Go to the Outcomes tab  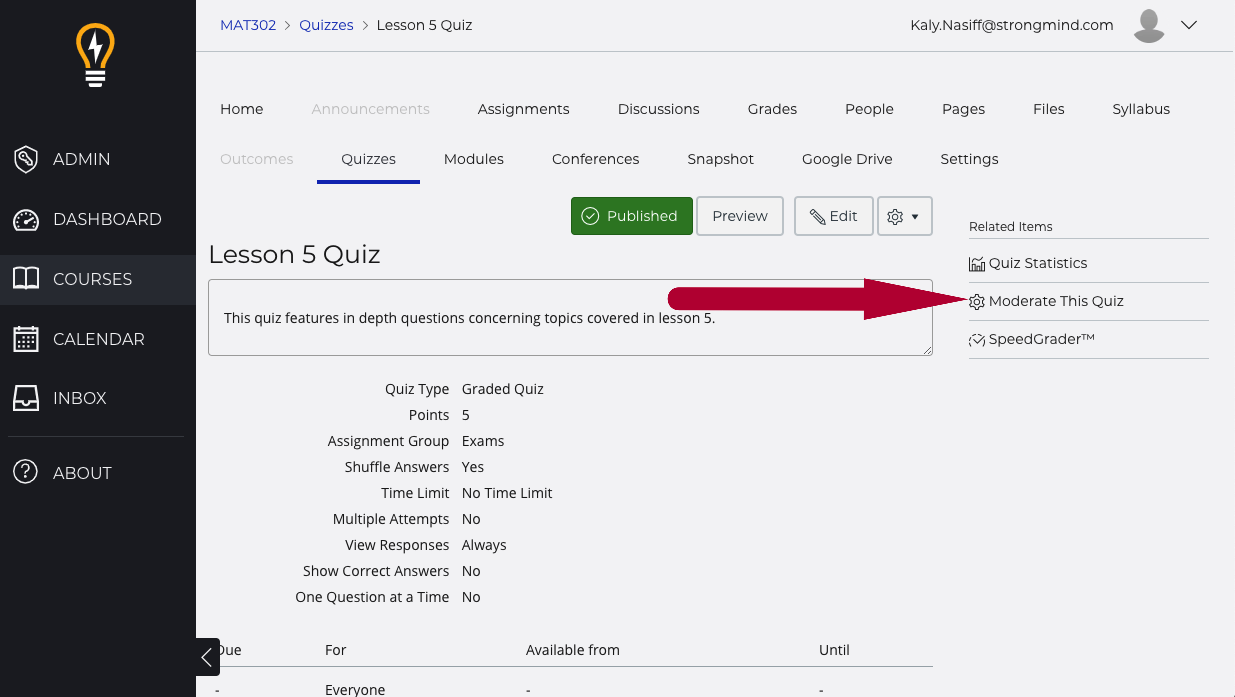click(257, 159)
